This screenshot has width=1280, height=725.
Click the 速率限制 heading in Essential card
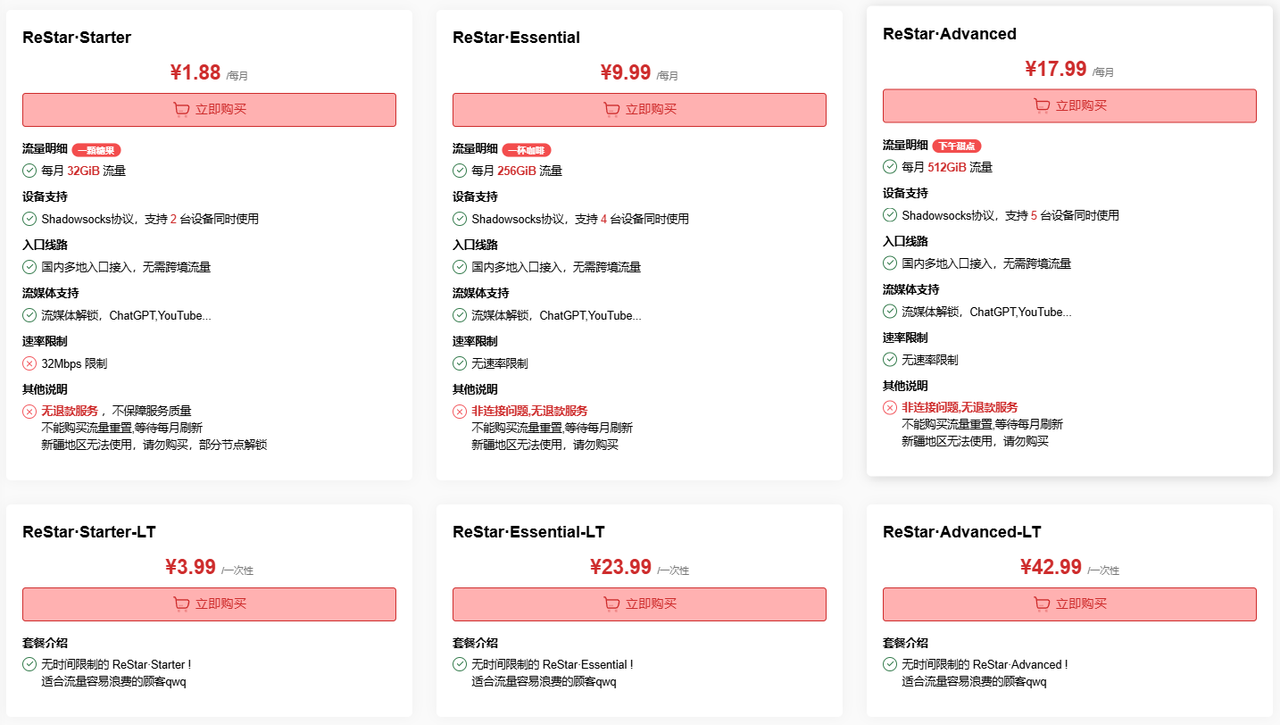(475, 342)
